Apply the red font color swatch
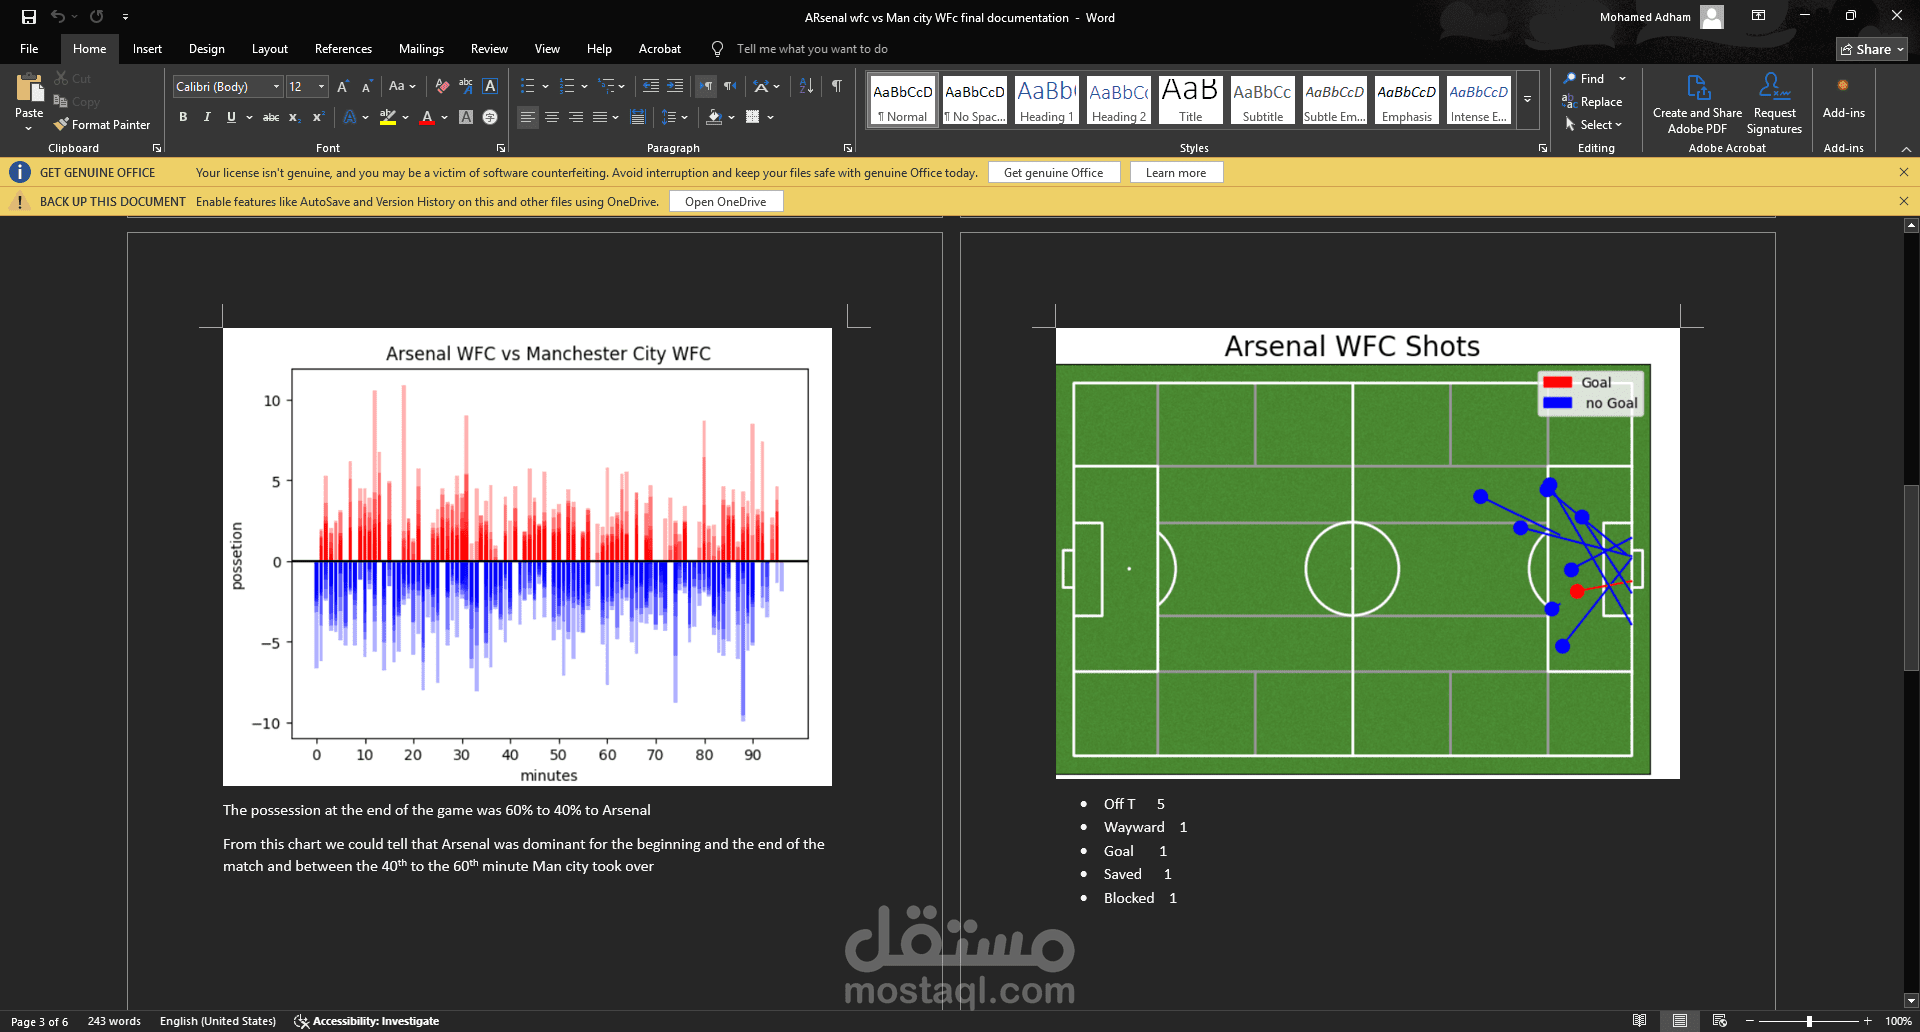This screenshot has width=1920, height=1032. [x=427, y=117]
